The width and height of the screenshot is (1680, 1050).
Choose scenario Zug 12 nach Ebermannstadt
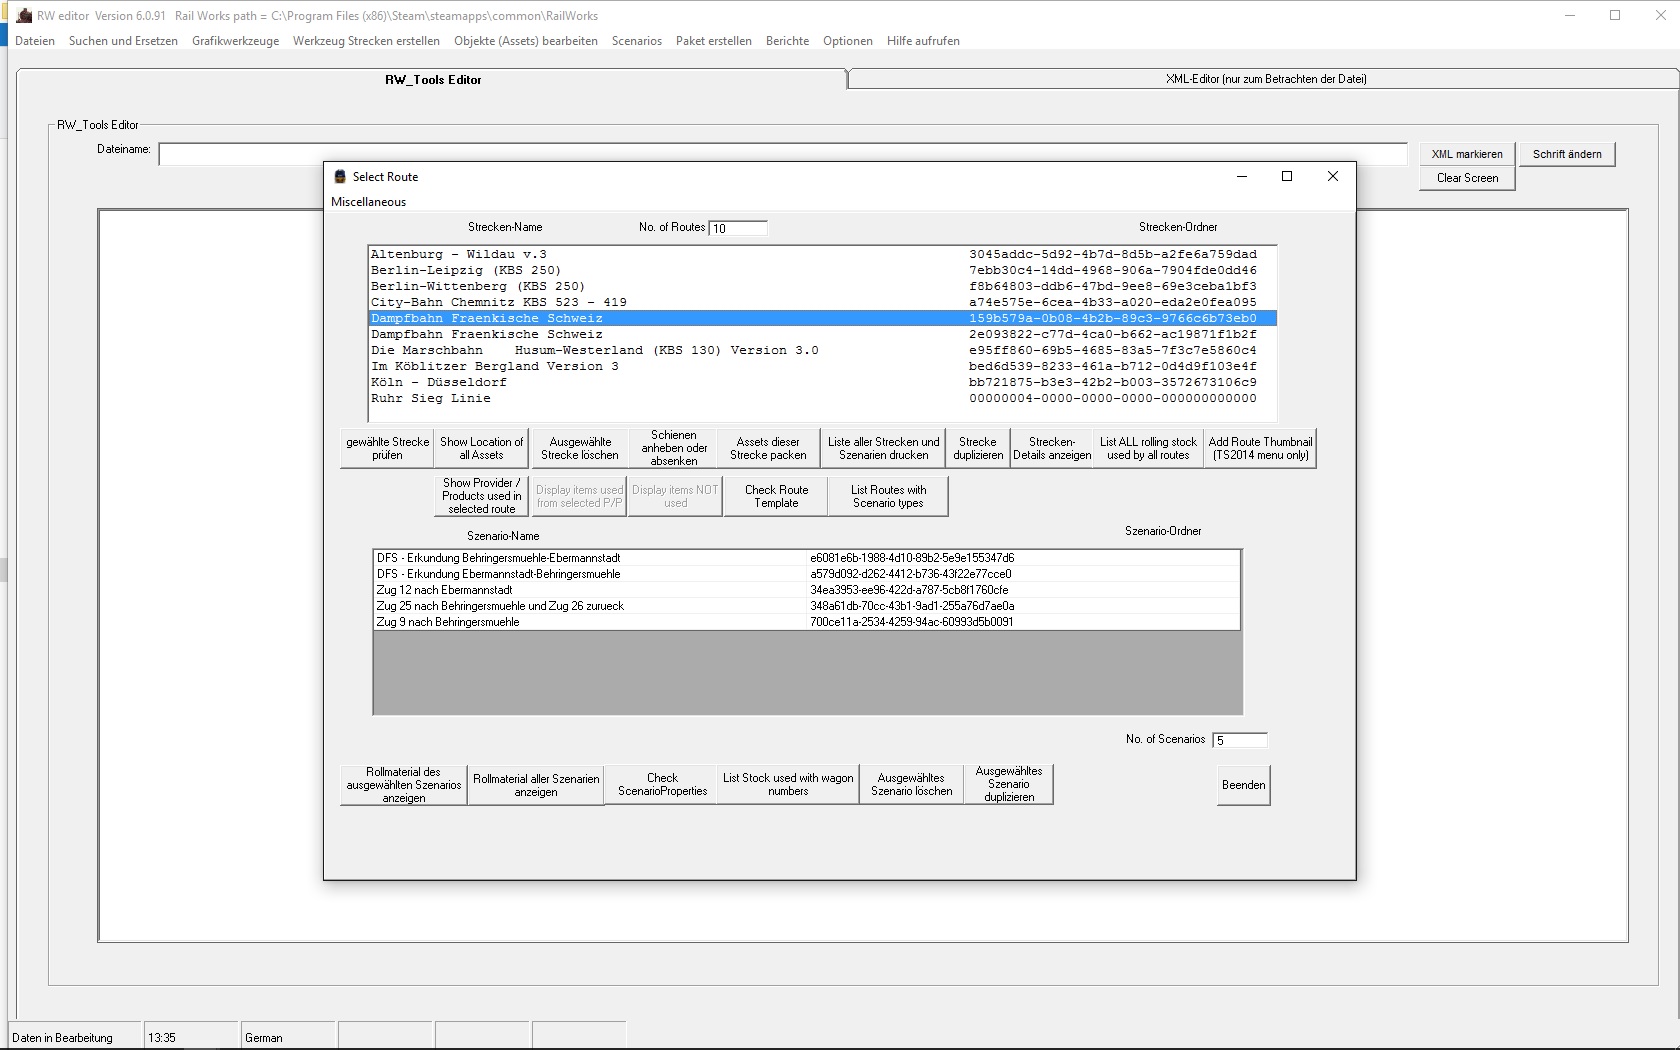[x=444, y=590]
